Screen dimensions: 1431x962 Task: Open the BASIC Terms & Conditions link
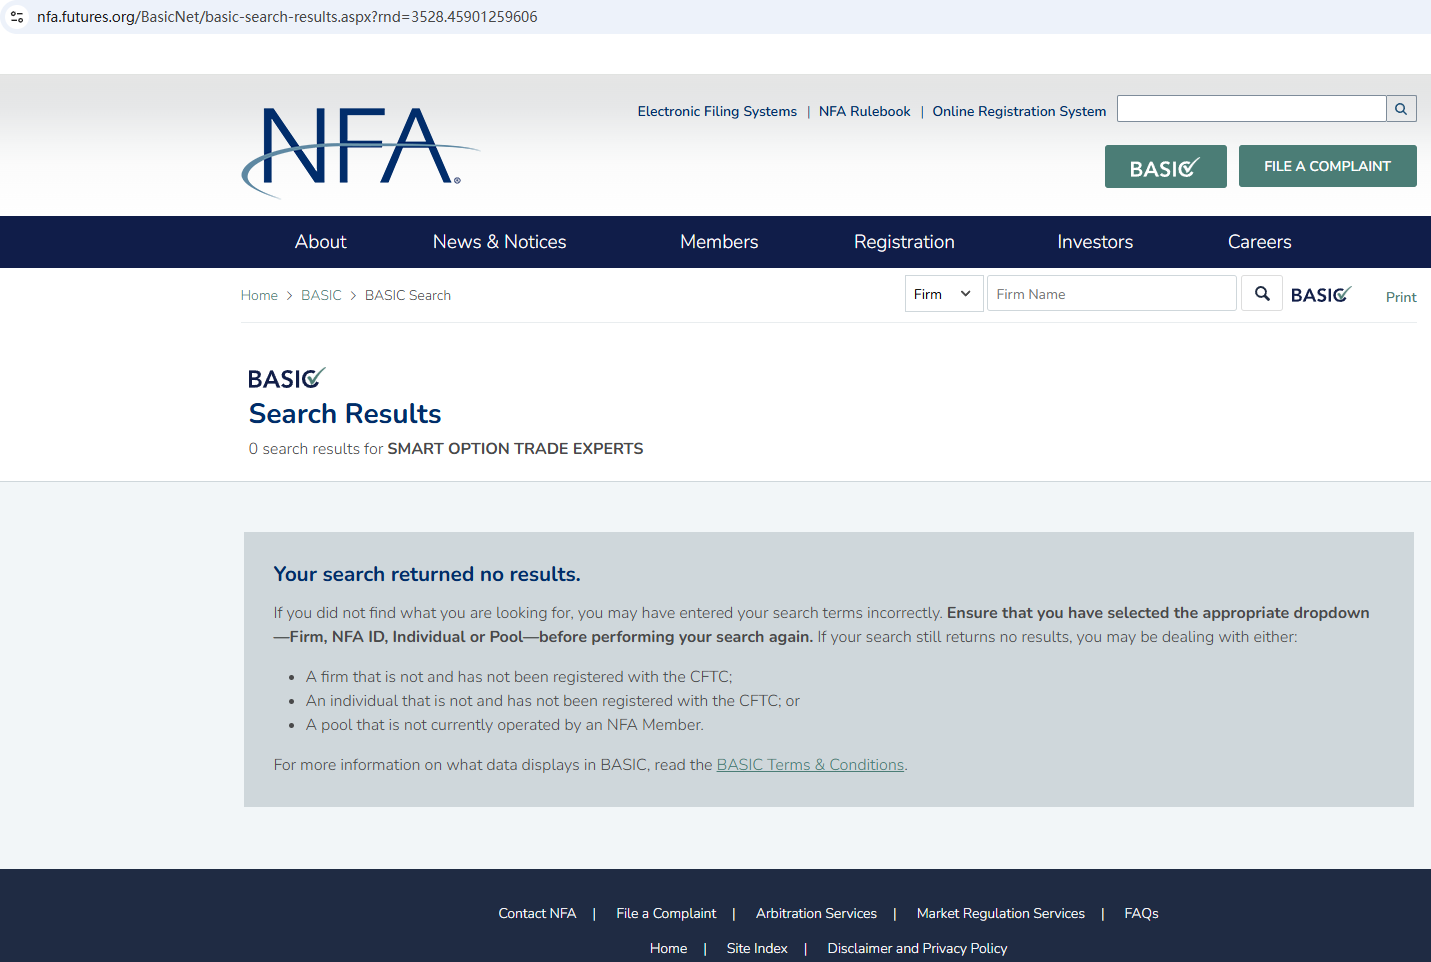[810, 765]
